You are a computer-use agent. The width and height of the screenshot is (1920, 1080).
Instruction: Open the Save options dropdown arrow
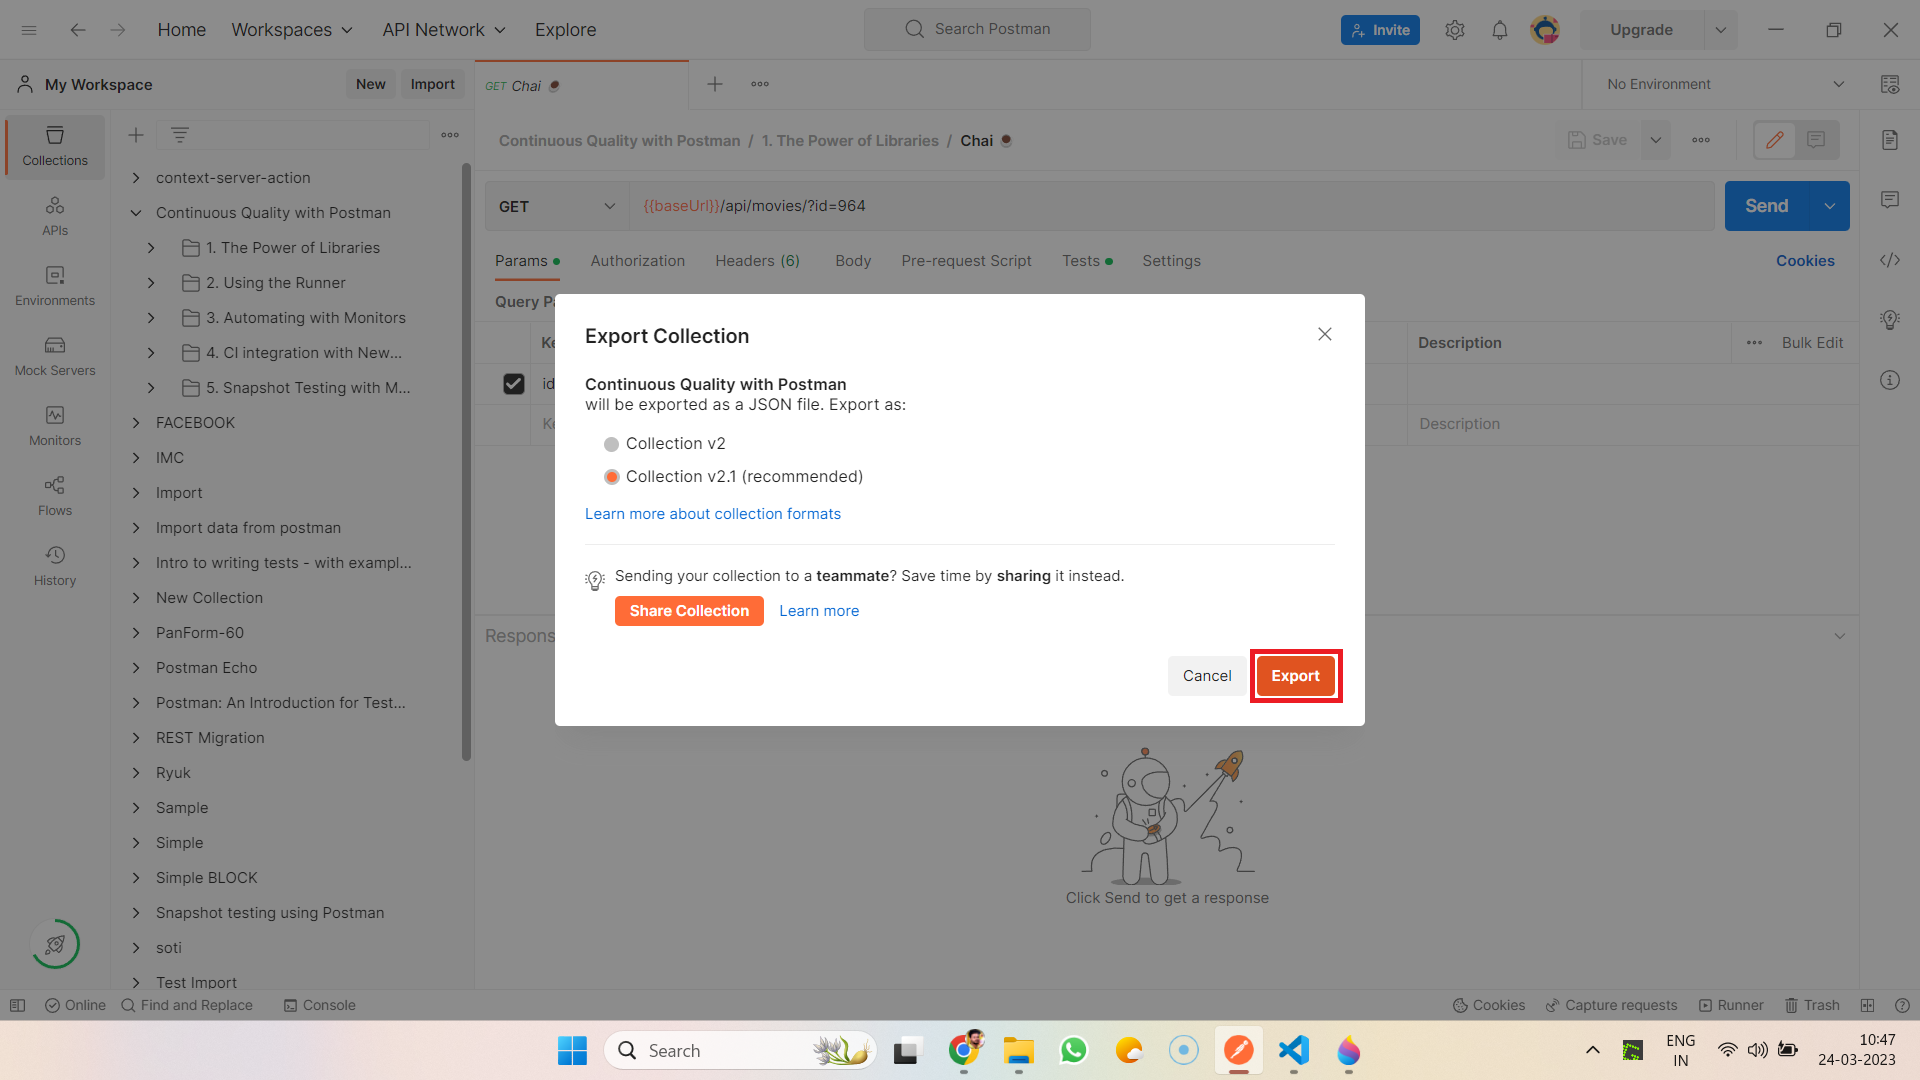[1656, 140]
